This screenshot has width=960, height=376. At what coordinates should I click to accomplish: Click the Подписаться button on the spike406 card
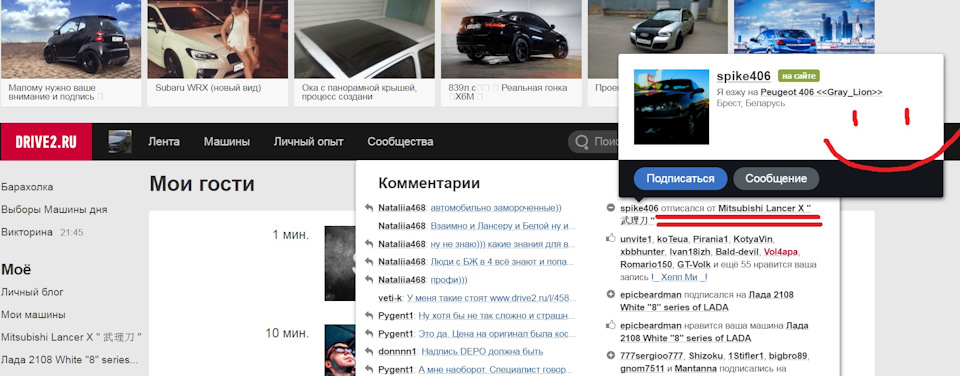(680, 179)
